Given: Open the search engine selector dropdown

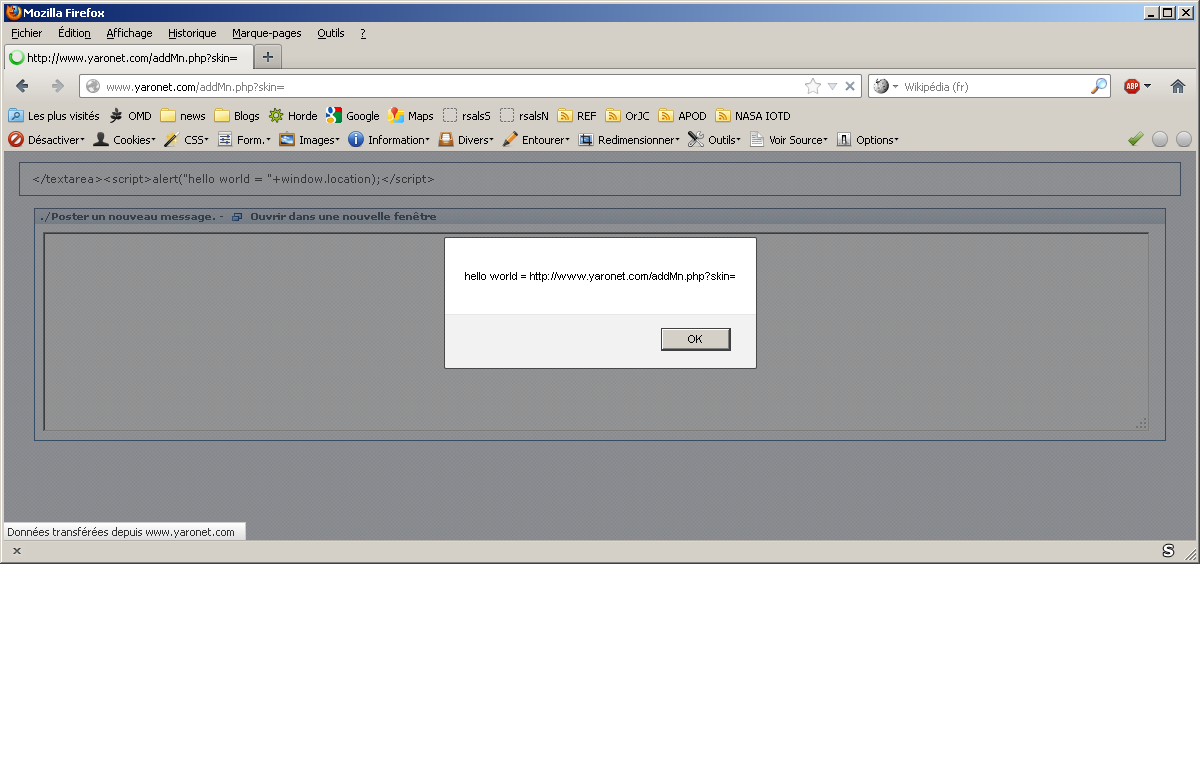Looking at the screenshot, I should [885, 86].
